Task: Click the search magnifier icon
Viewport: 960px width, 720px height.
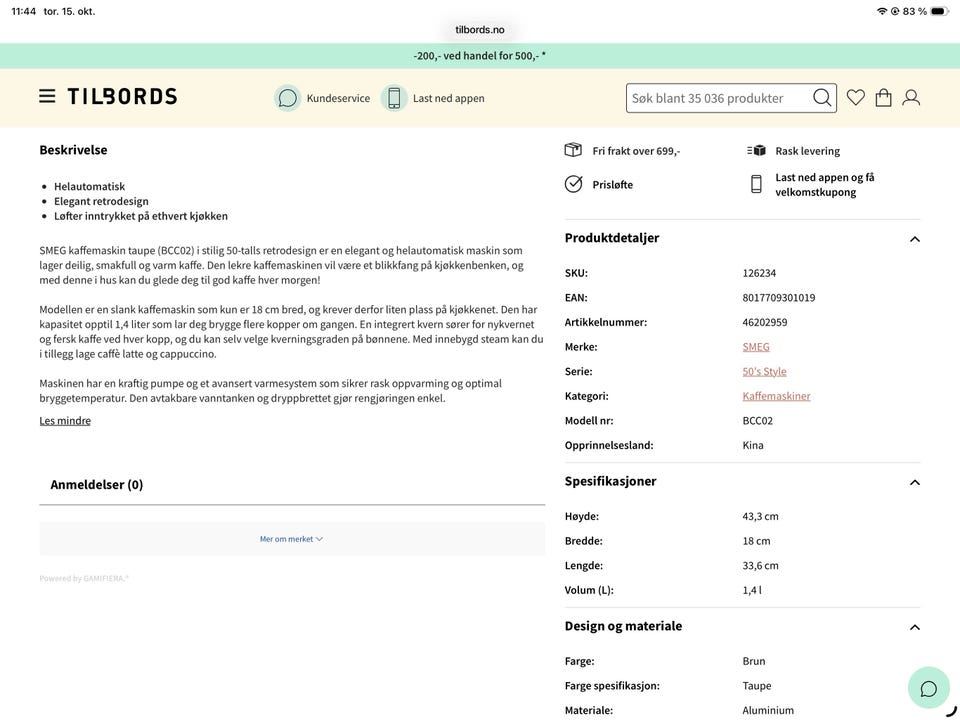Action: point(822,98)
